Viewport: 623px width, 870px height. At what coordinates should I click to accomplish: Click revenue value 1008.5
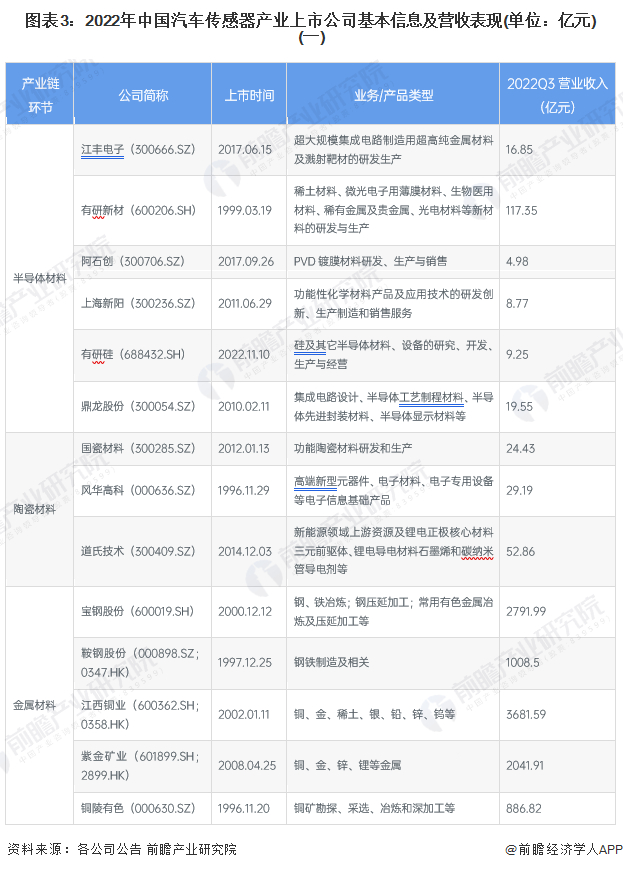coord(523,663)
